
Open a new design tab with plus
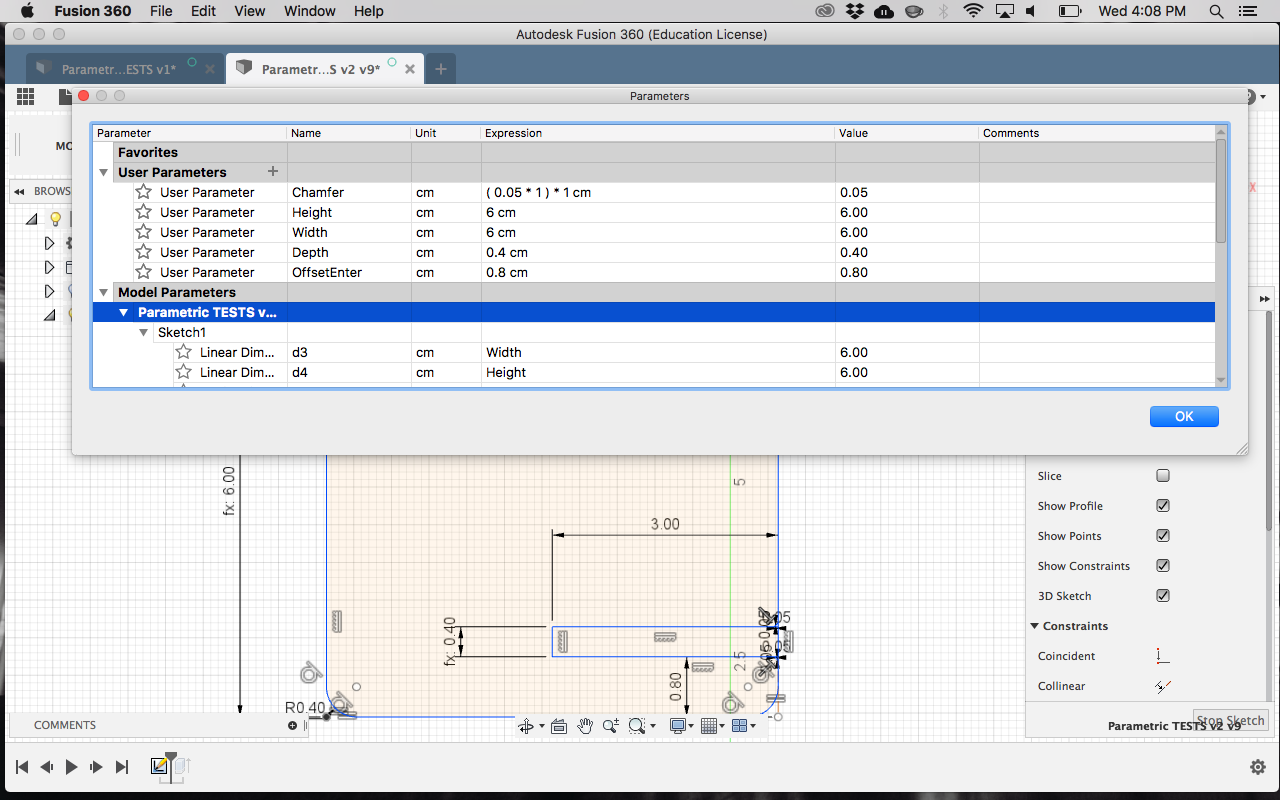click(440, 69)
